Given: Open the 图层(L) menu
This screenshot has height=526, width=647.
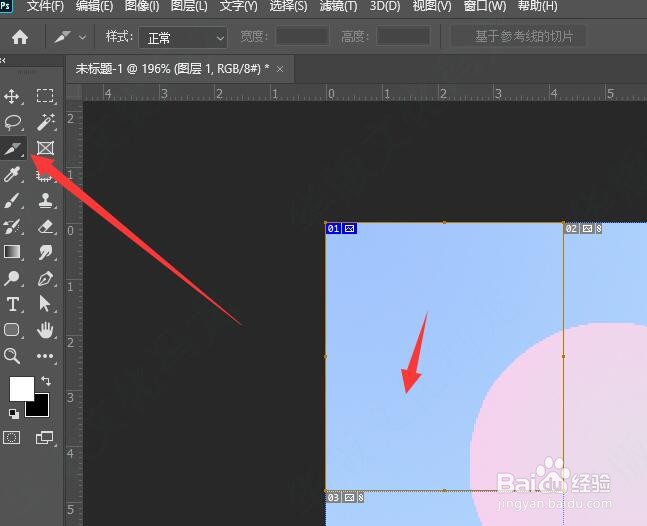Looking at the screenshot, I should coord(189,7).
